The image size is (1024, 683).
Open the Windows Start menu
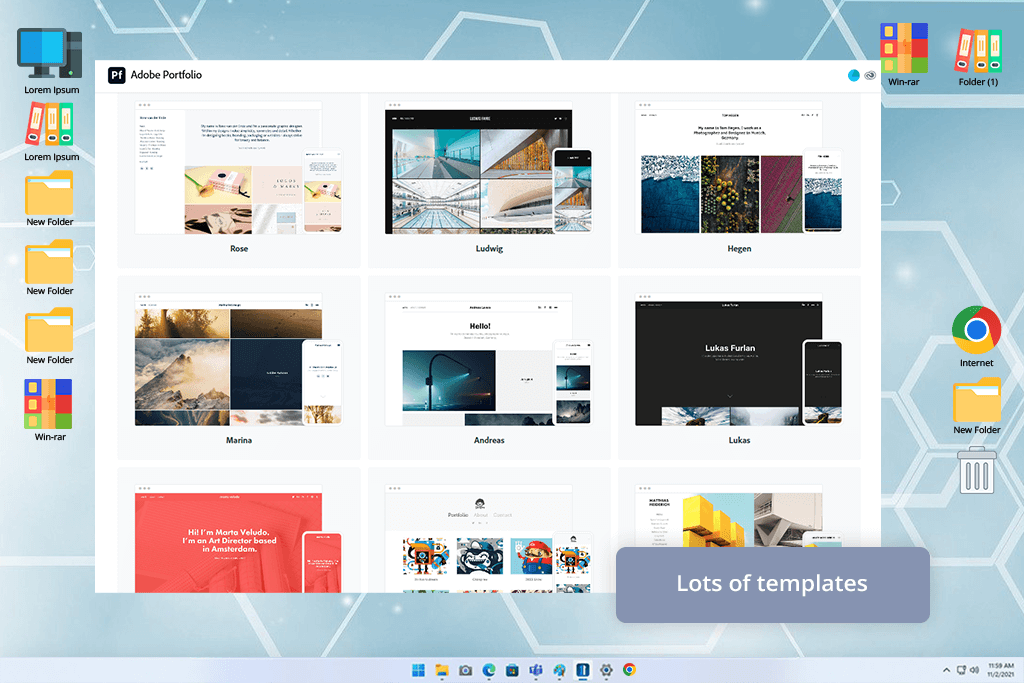418,670
